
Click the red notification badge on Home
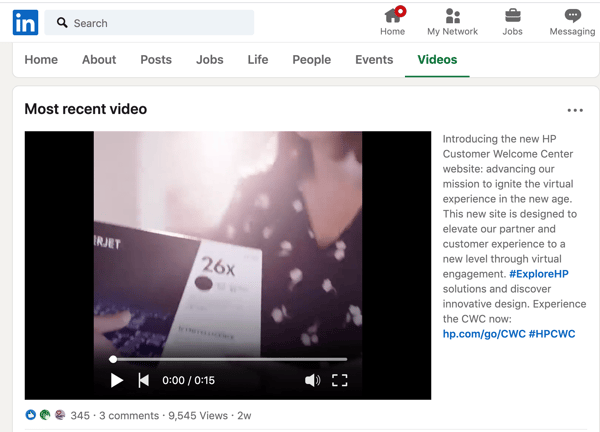(x=400, y=11)
